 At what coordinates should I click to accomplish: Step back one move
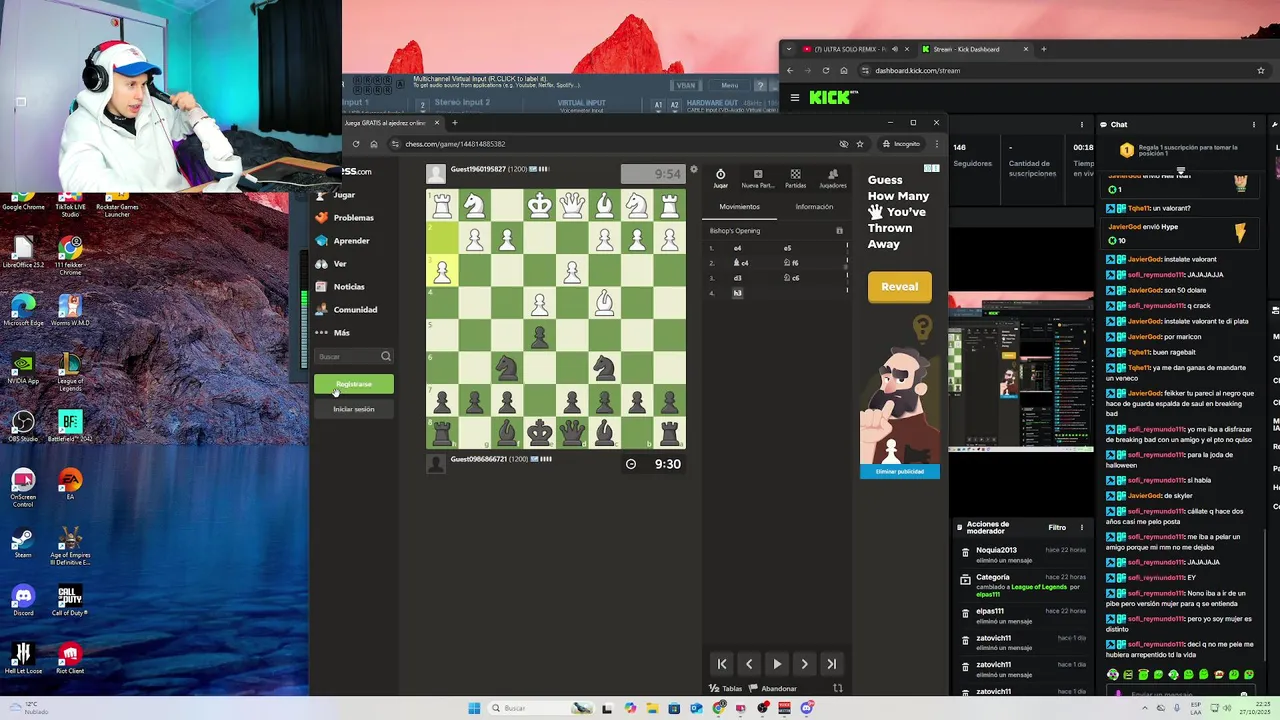[x=749, y=664]
